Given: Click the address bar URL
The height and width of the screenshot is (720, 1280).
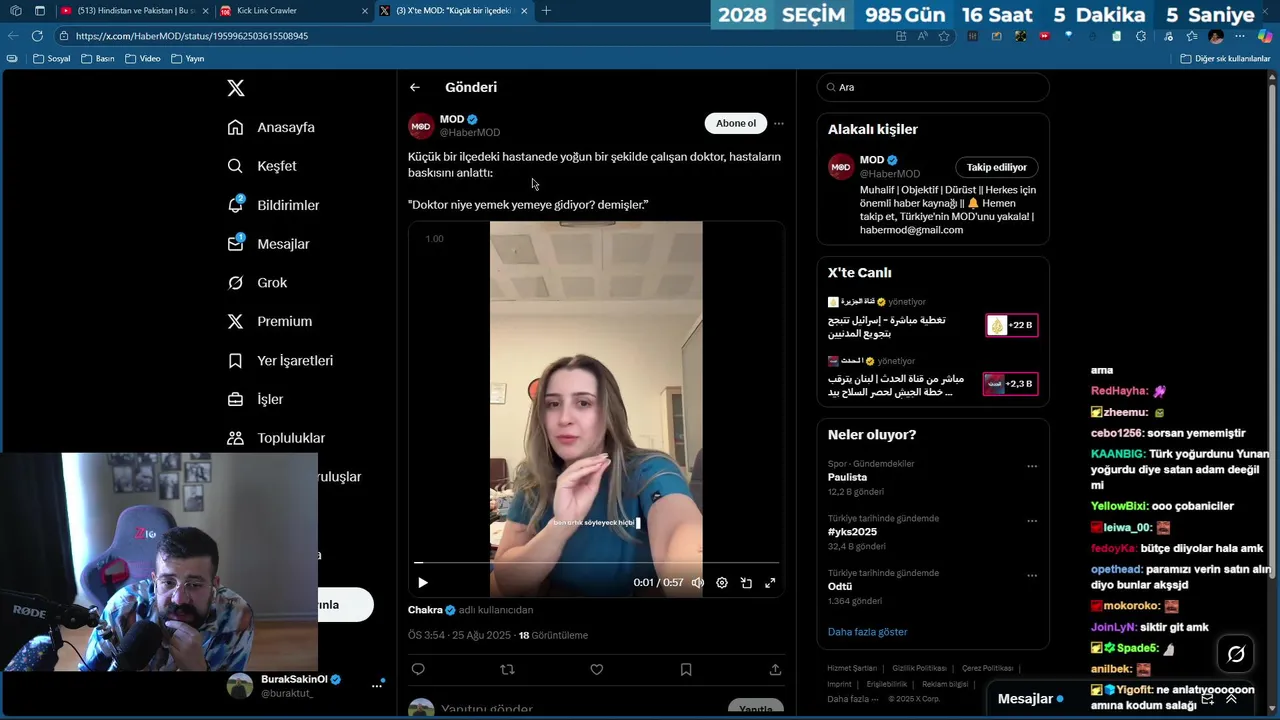Looking at the screenshot, I should pos(192,36).
